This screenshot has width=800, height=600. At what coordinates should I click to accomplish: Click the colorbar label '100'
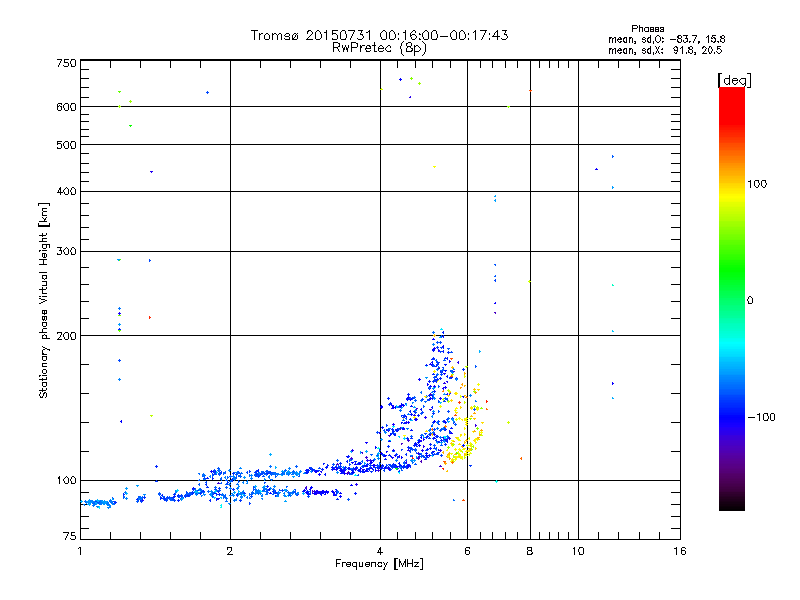point(757,184)
